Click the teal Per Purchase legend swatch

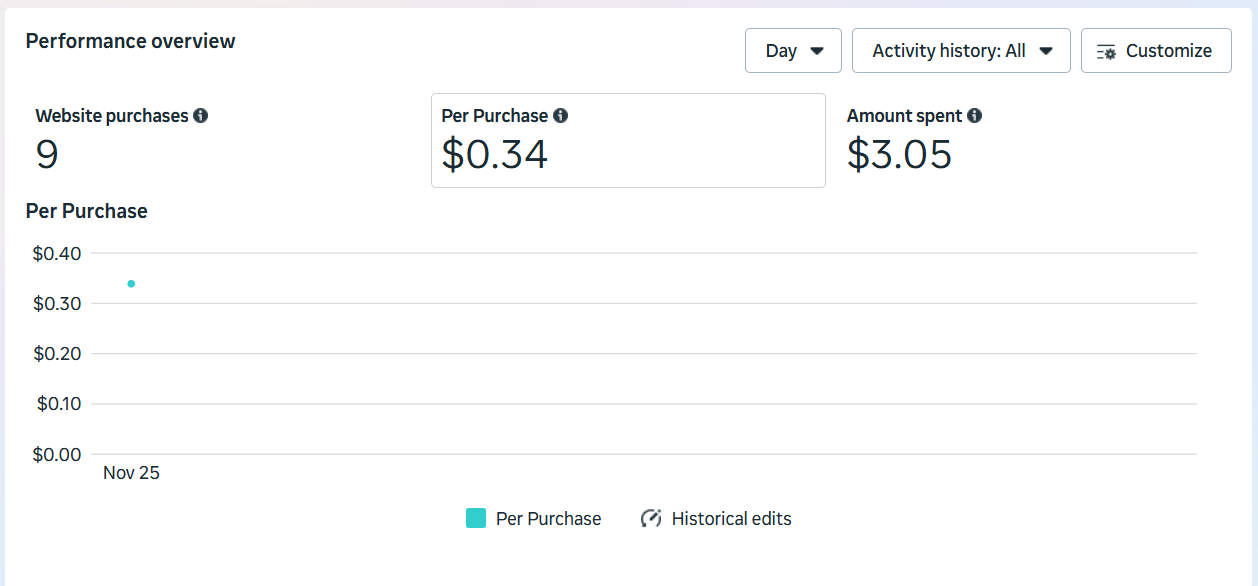coord(476,518)
